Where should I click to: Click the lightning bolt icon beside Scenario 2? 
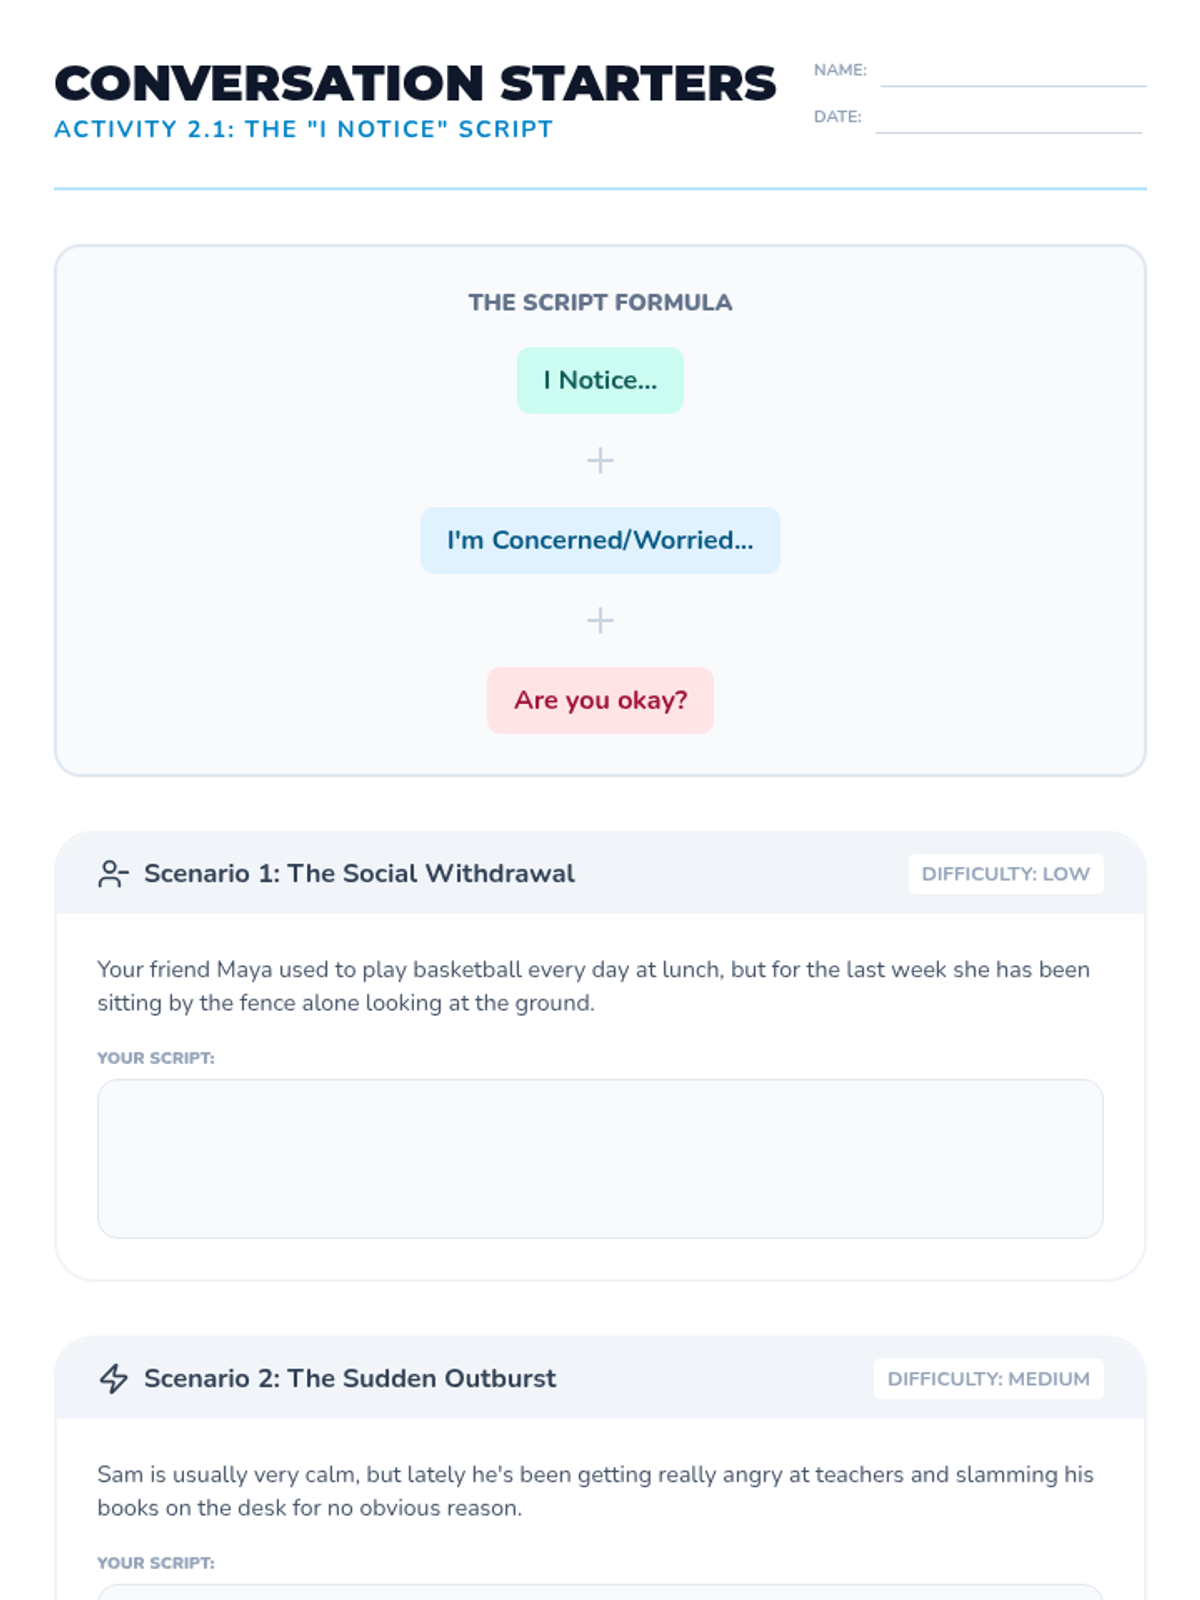(x=113, y=1379)
